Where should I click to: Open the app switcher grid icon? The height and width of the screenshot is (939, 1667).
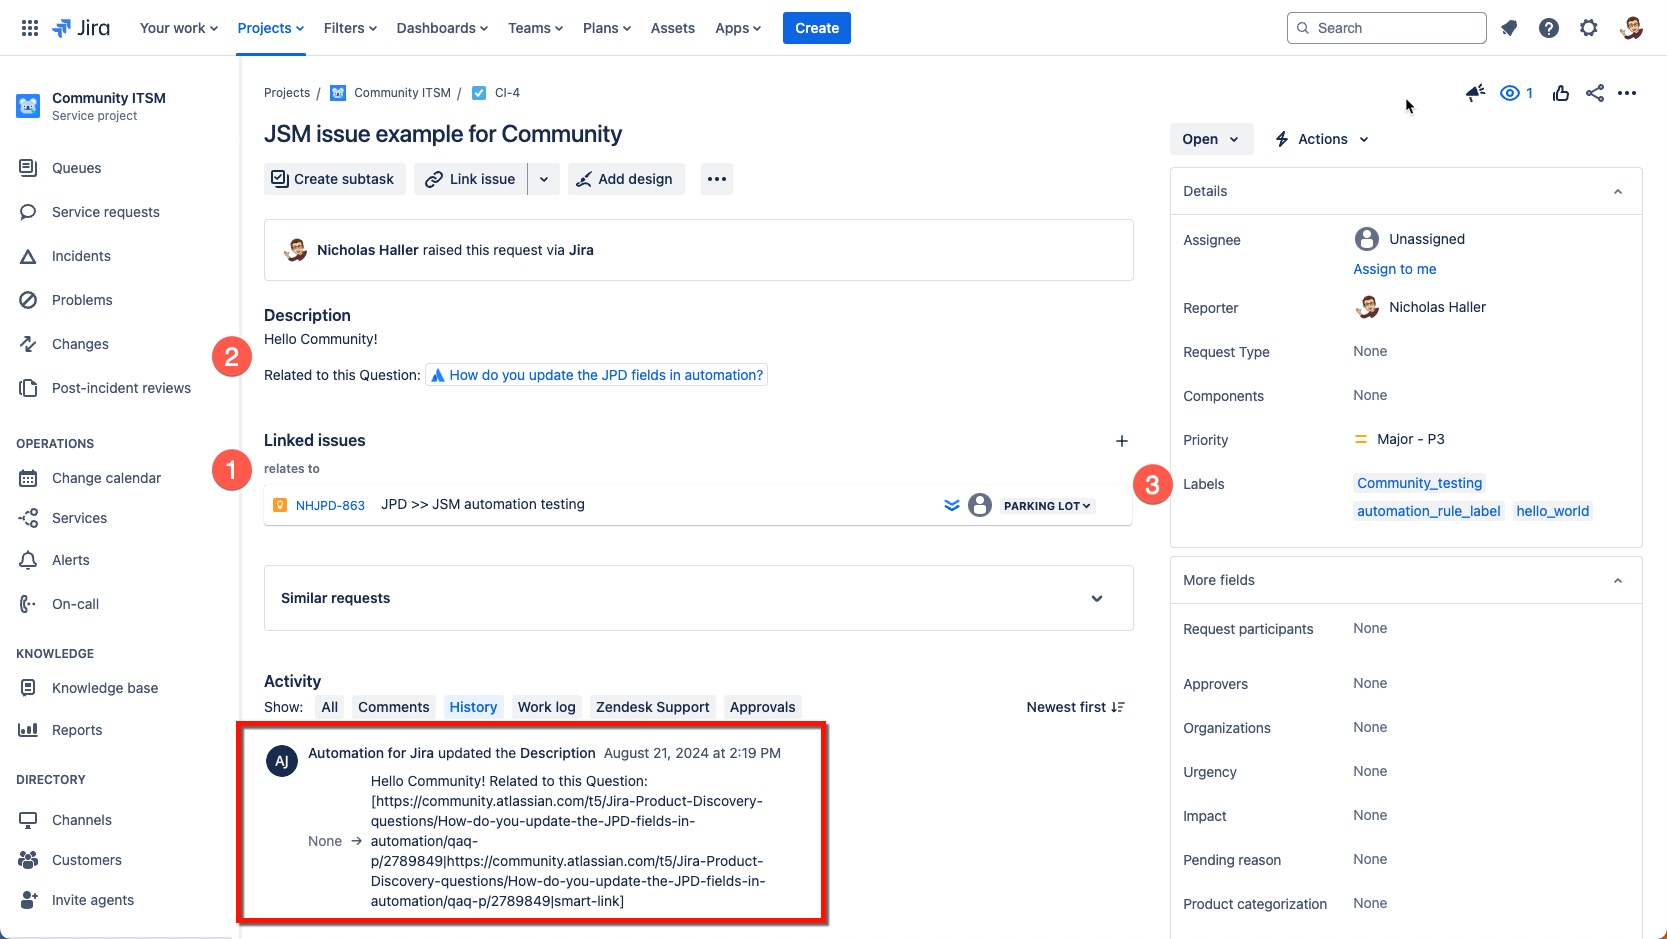coord(29,27)
